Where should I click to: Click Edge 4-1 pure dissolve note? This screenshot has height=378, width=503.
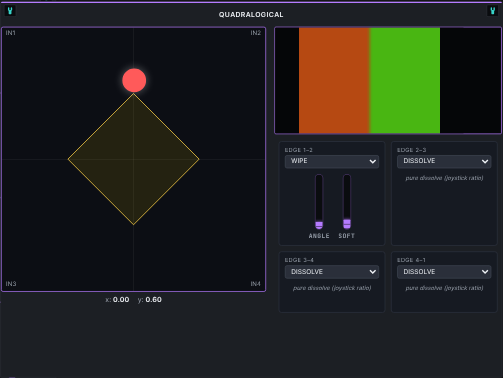coord(444,288)
